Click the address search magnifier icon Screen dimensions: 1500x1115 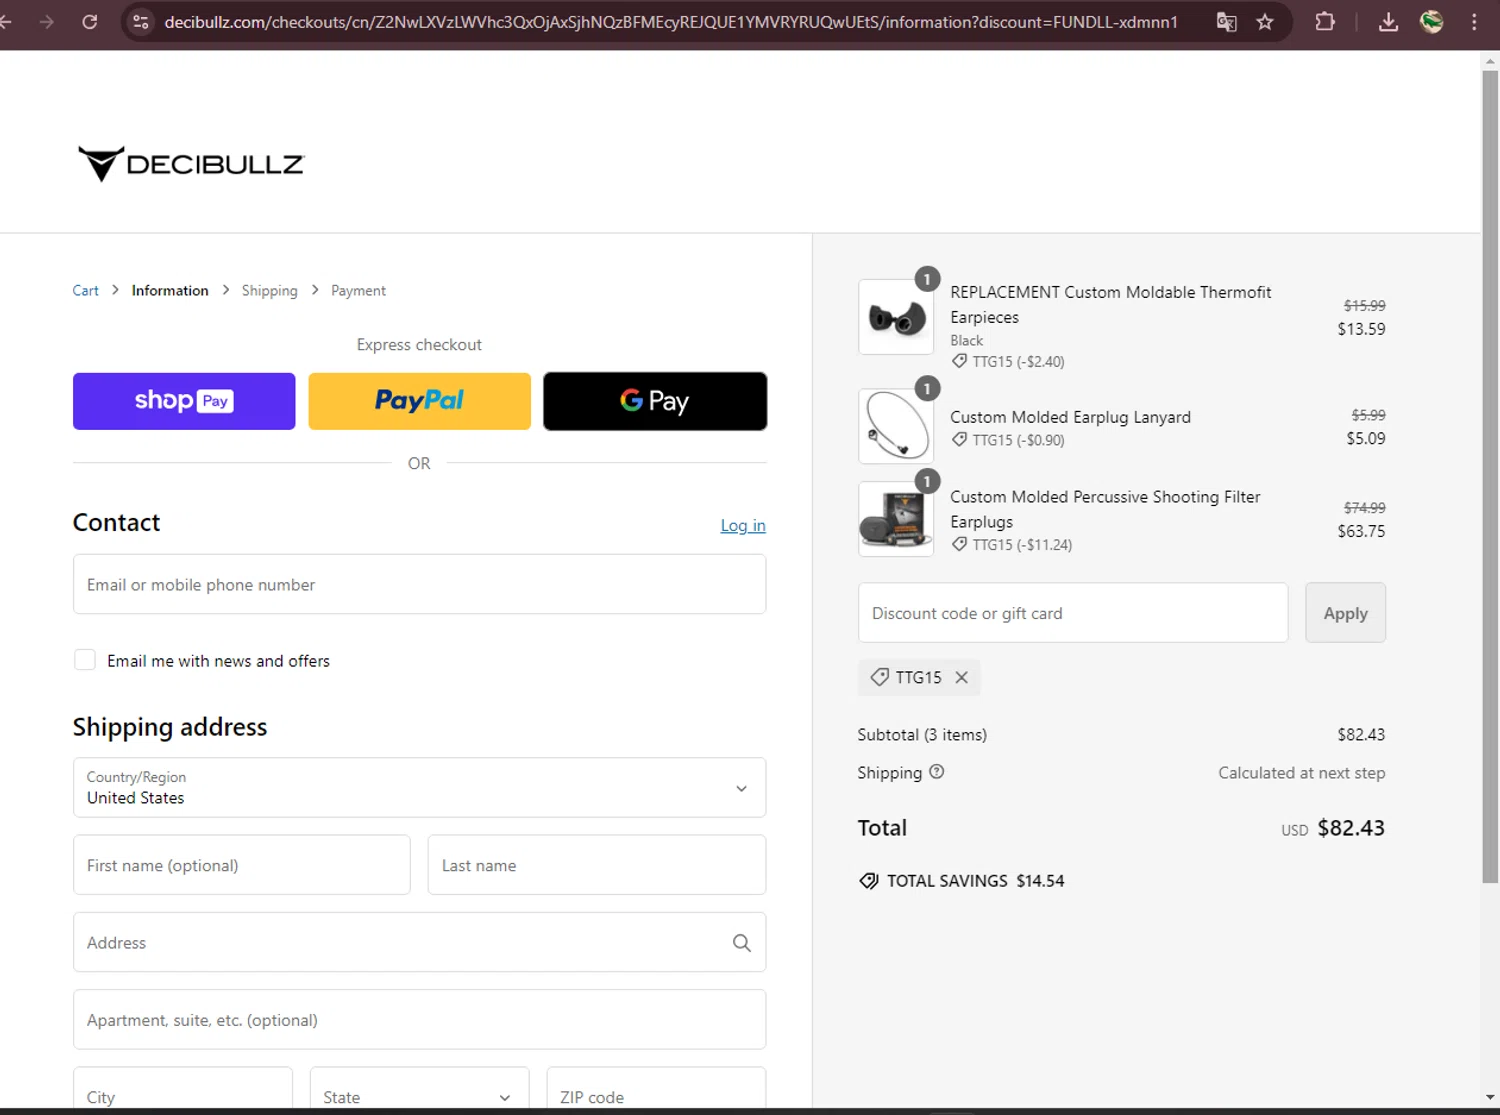coord(741,943)
